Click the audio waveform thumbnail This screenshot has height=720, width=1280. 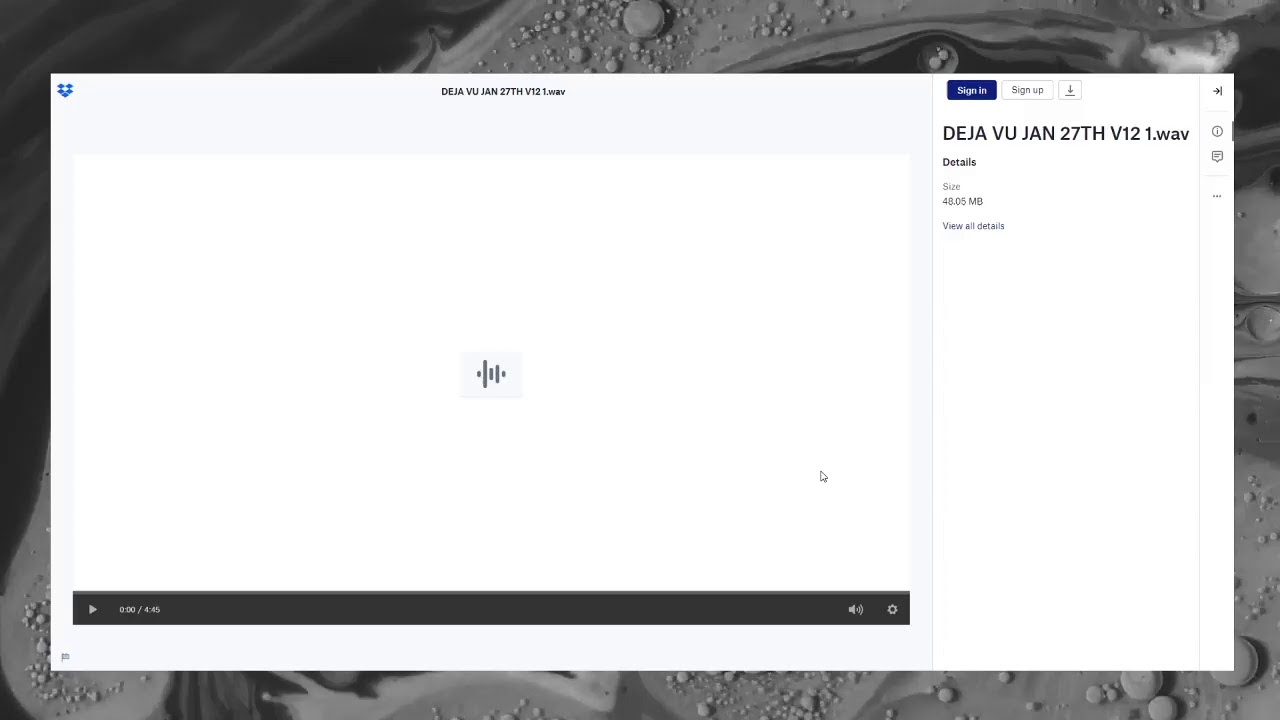click(x=491, y=374)
